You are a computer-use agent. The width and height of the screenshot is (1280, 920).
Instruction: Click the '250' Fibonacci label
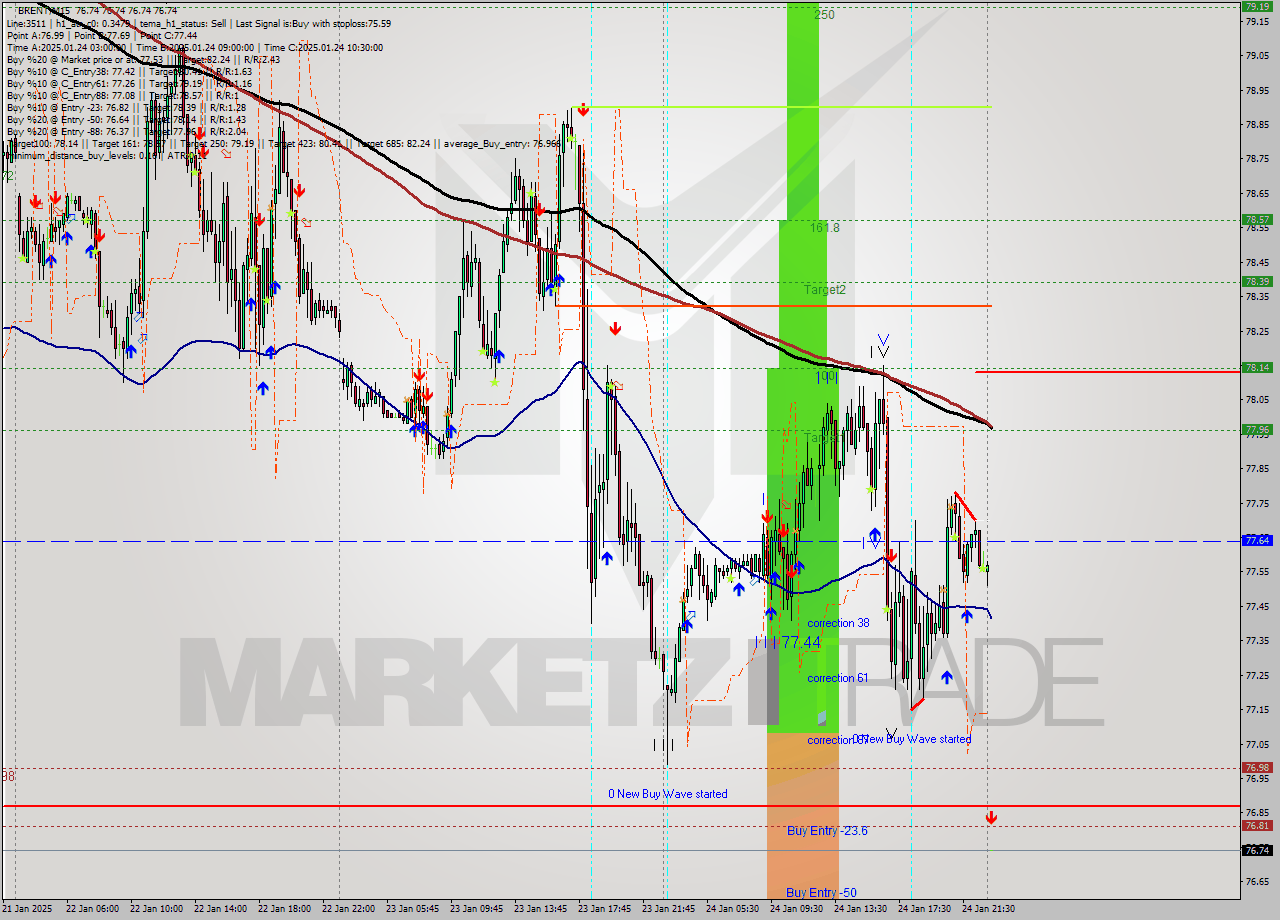click(x=824, y=15)
